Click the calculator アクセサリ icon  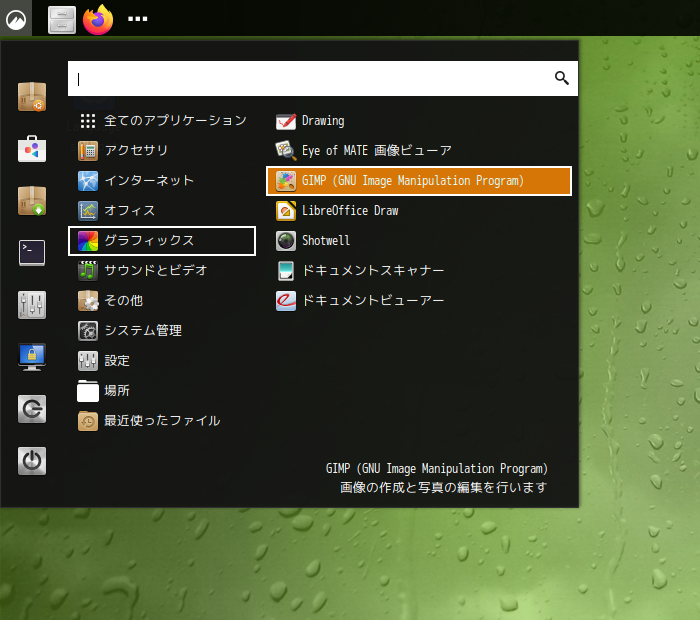point(88,151)
